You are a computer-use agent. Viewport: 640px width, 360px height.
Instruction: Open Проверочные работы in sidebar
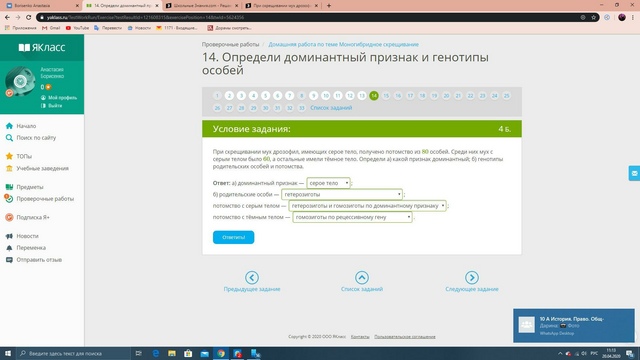(x=45, y=199)
